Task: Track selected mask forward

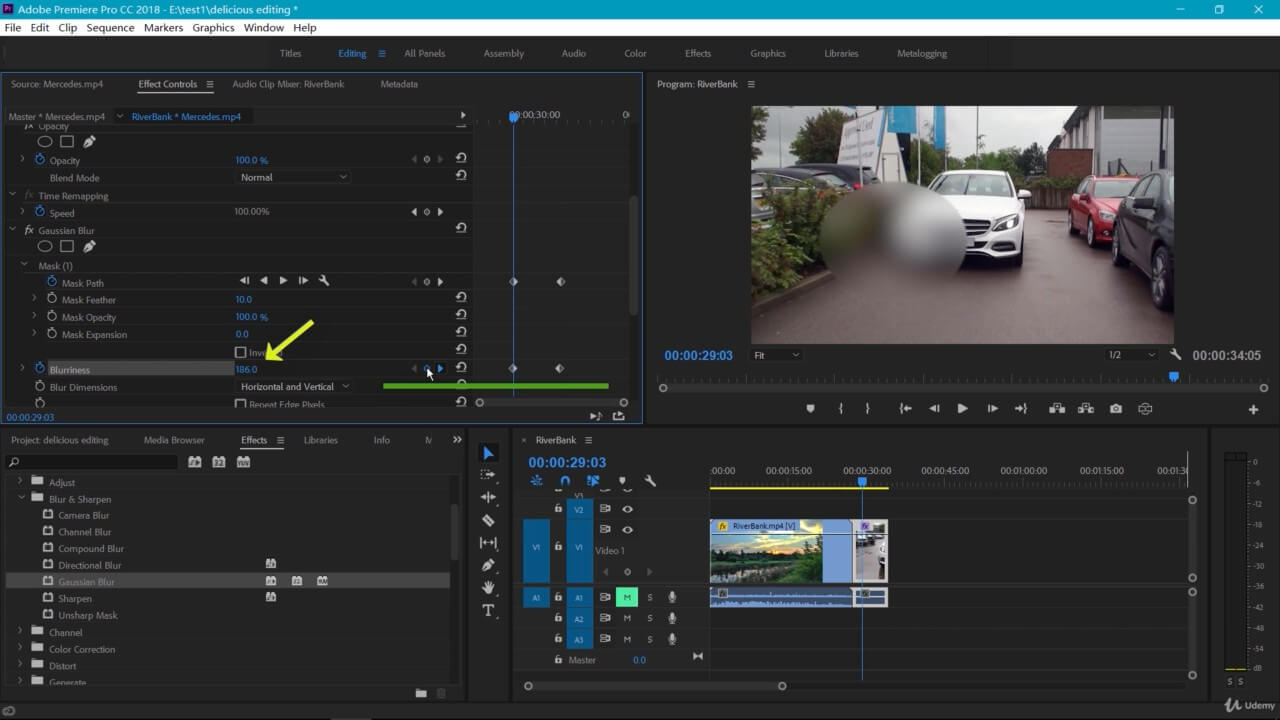Action: click(283, 281)
